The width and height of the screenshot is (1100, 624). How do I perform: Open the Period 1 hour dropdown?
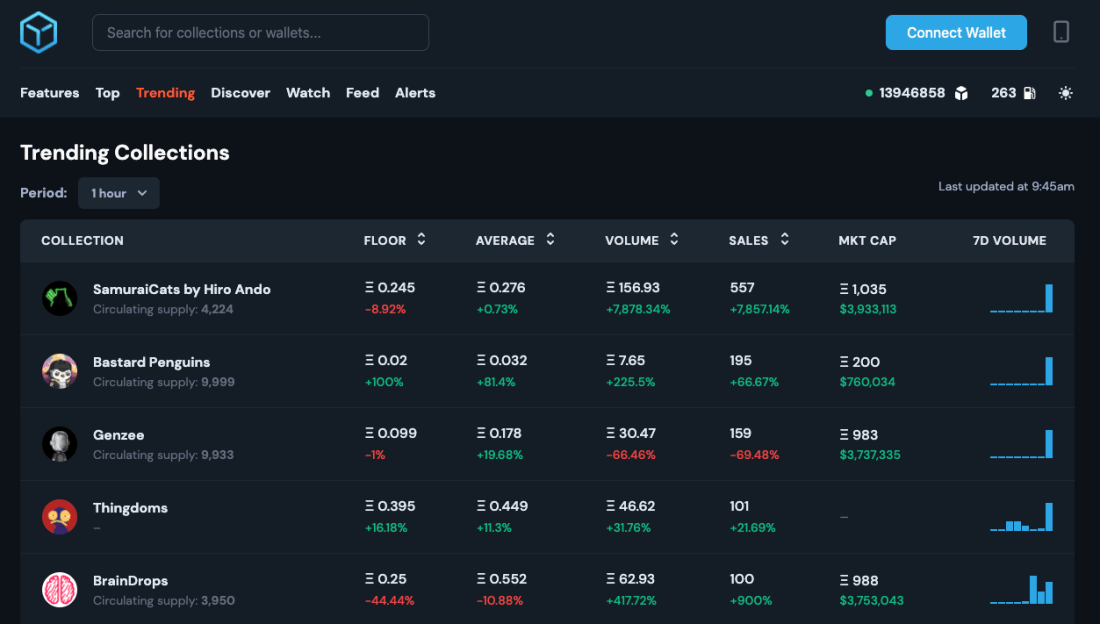[119, 193]
